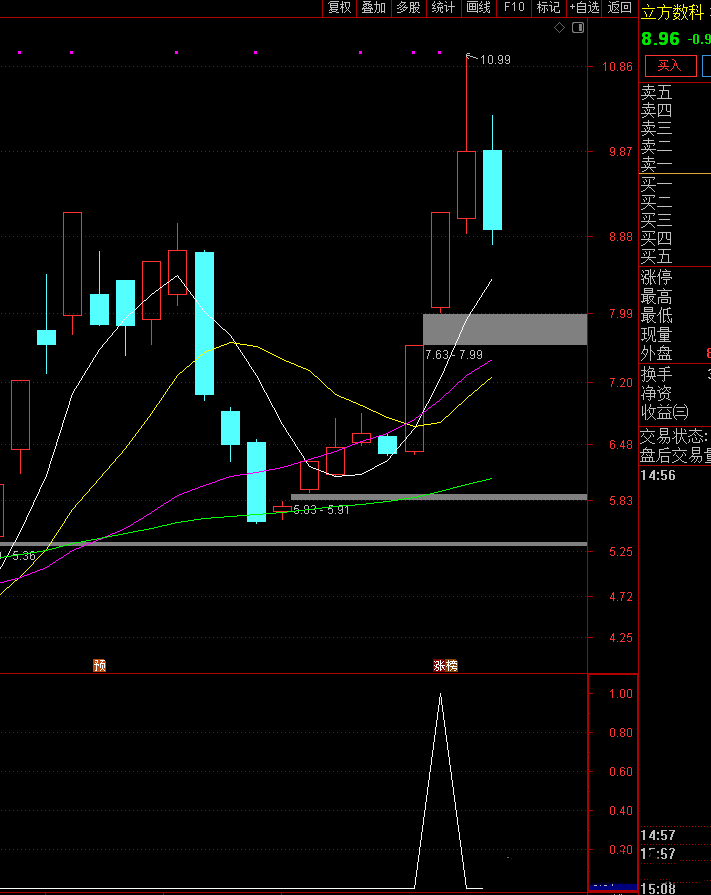This screenshot has height=895, width=711.
Task: Select the 卖一 ask level row
Action: coord(657,164)
